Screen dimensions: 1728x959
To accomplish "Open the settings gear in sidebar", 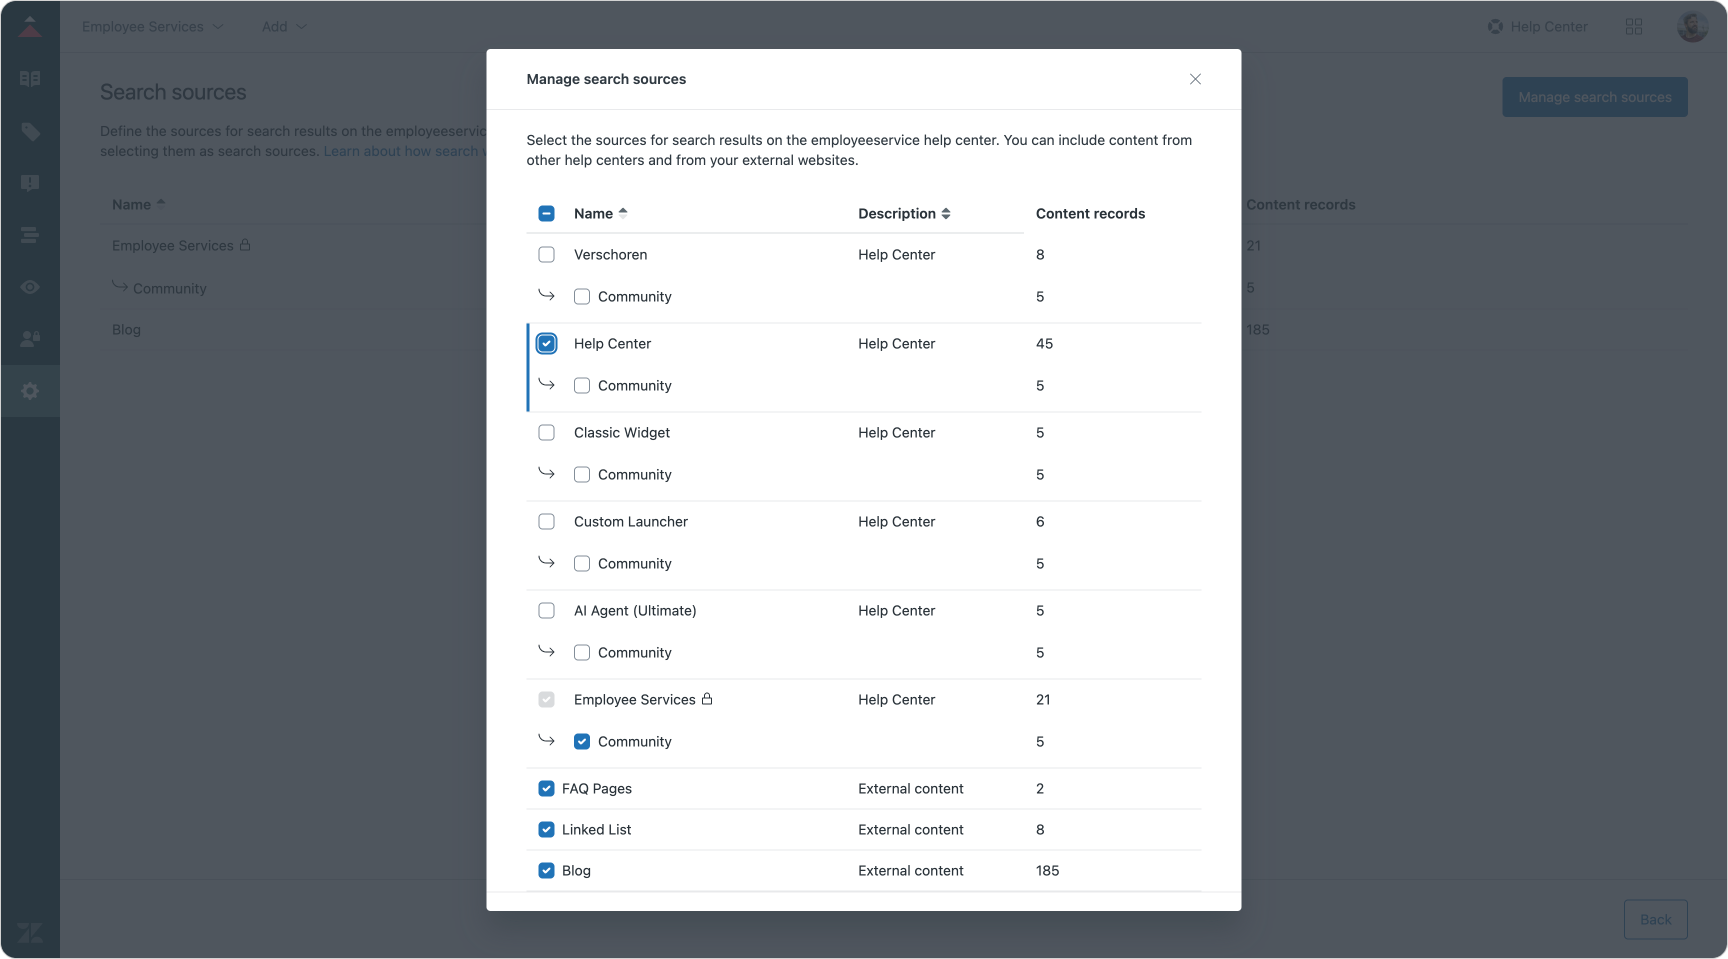I will pyautogui.click(x=30, y=391).
